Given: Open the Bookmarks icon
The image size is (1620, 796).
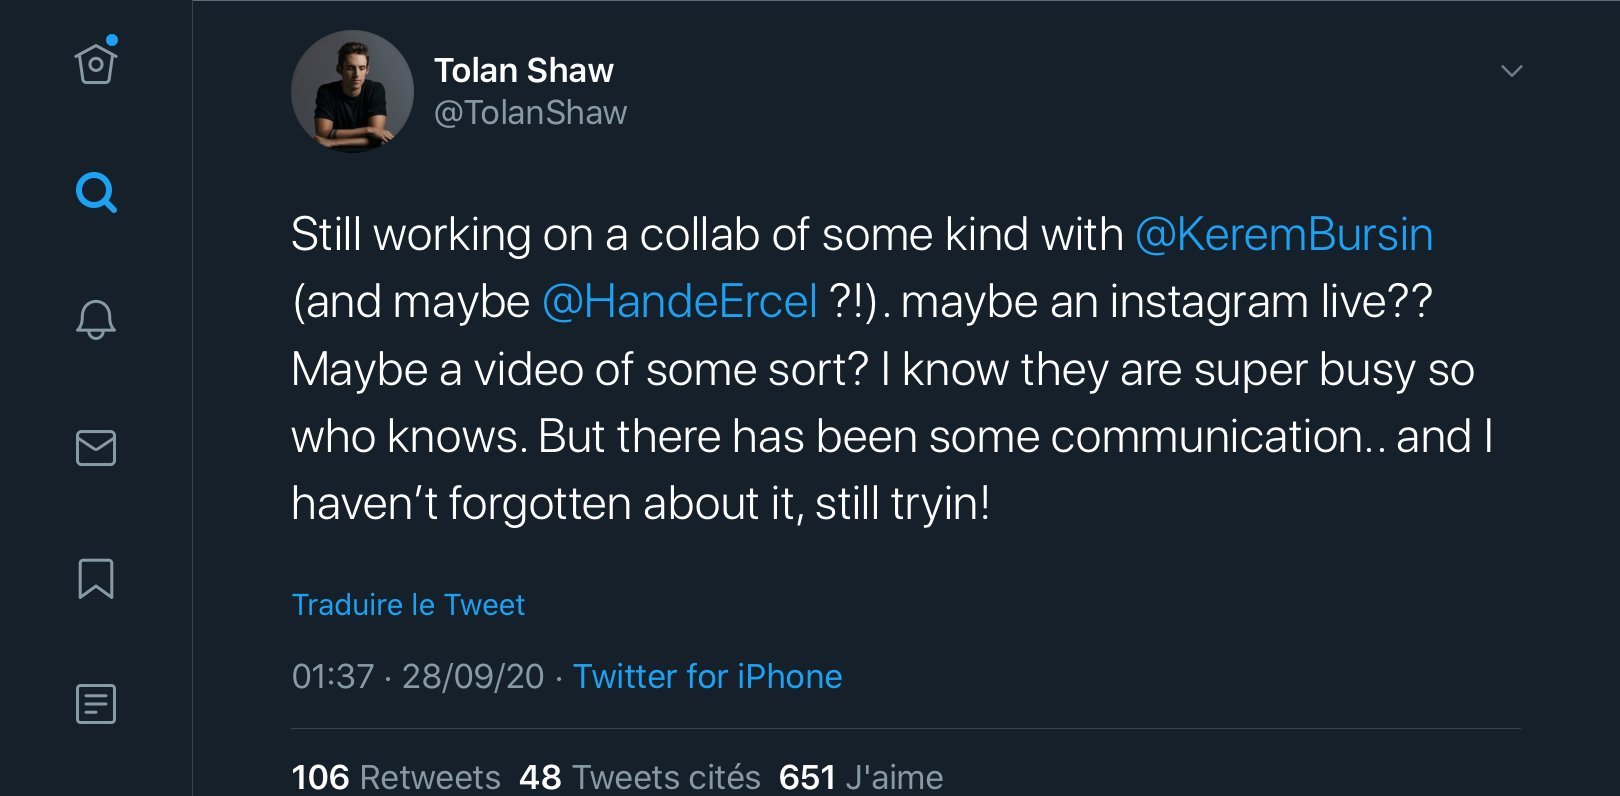Looking at the screenshot, I should (96, 578).
